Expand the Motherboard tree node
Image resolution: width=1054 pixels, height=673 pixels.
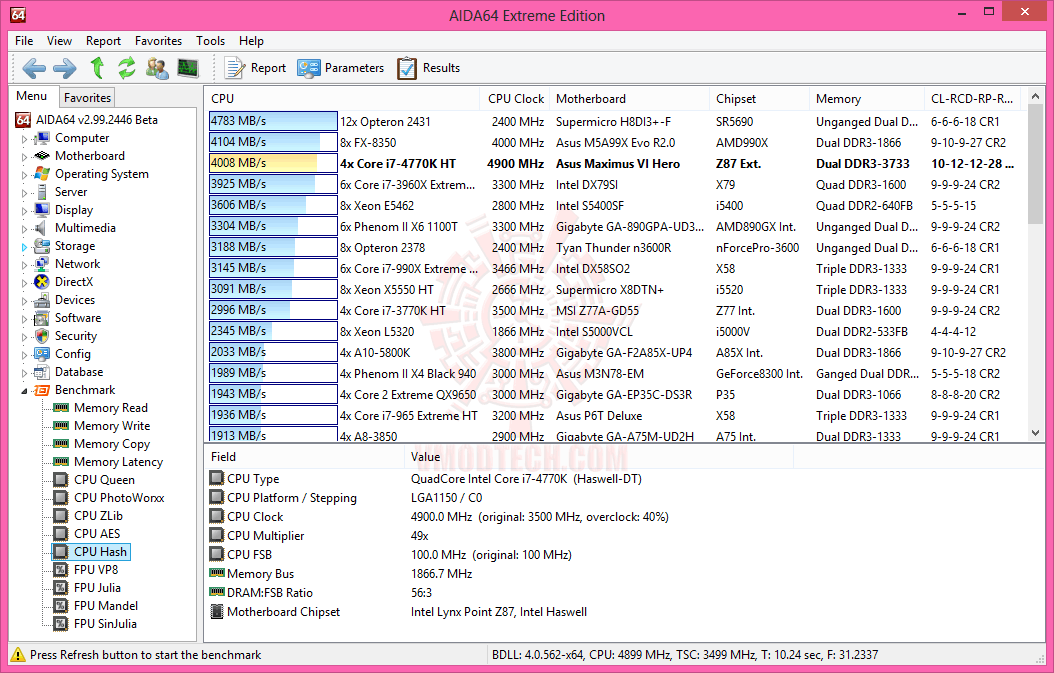[x=25, y=157]
